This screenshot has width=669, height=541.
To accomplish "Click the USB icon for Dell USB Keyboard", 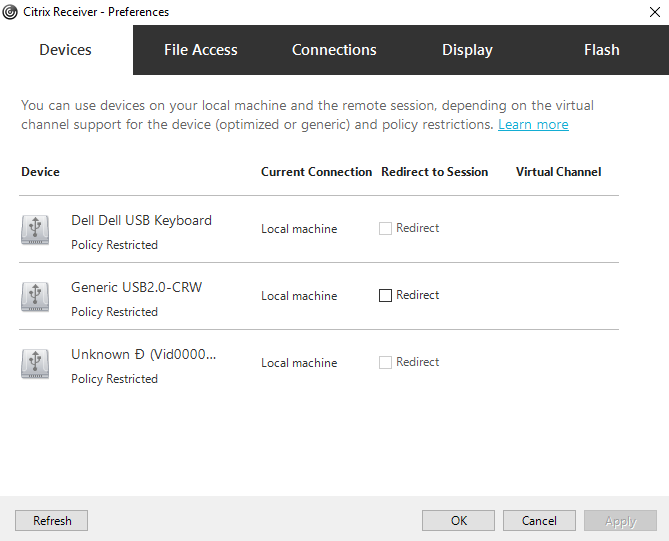I will click(x=35, y=230).
